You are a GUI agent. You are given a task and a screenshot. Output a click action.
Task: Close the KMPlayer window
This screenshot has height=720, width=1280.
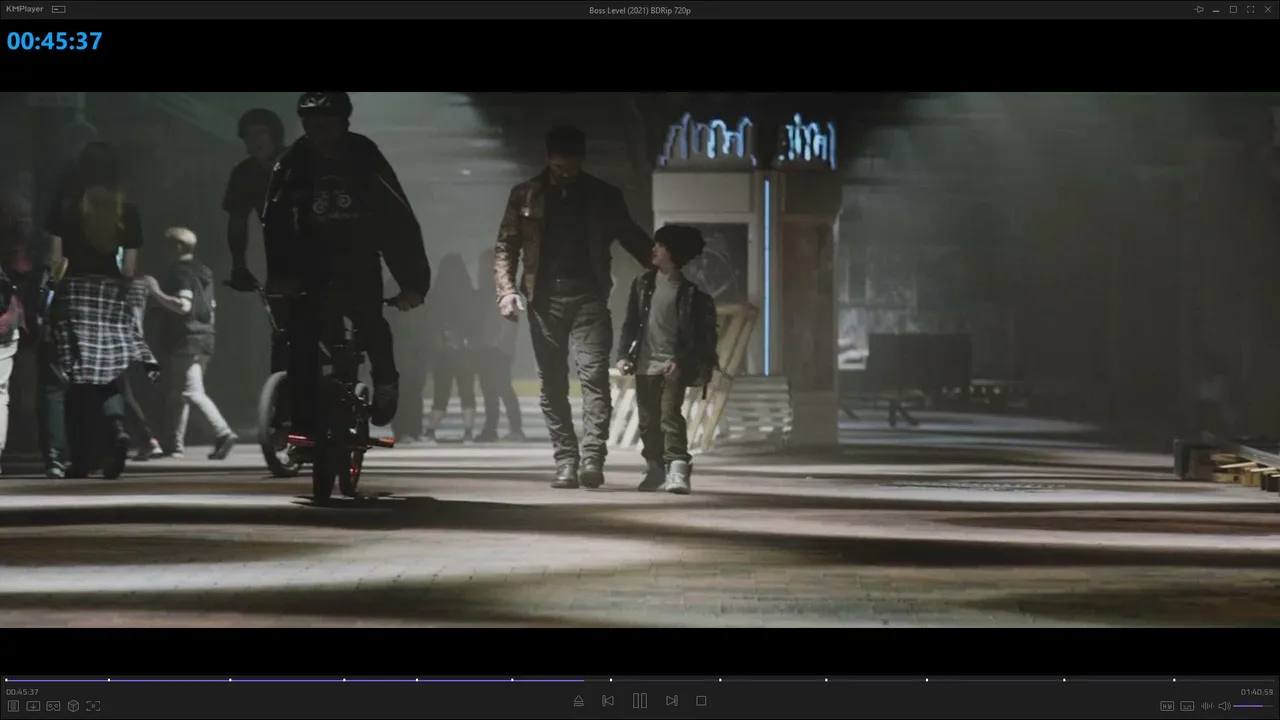1267,9
